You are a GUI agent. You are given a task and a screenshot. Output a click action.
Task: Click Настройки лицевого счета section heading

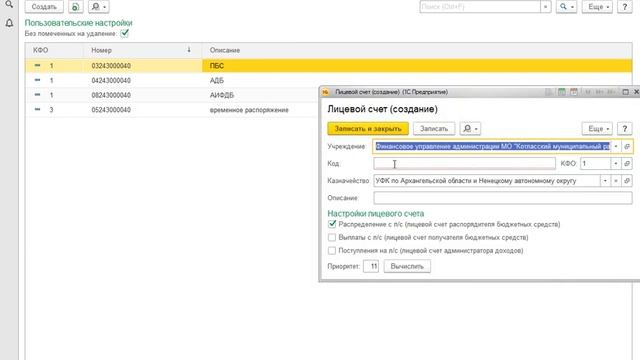pos(376,213)
